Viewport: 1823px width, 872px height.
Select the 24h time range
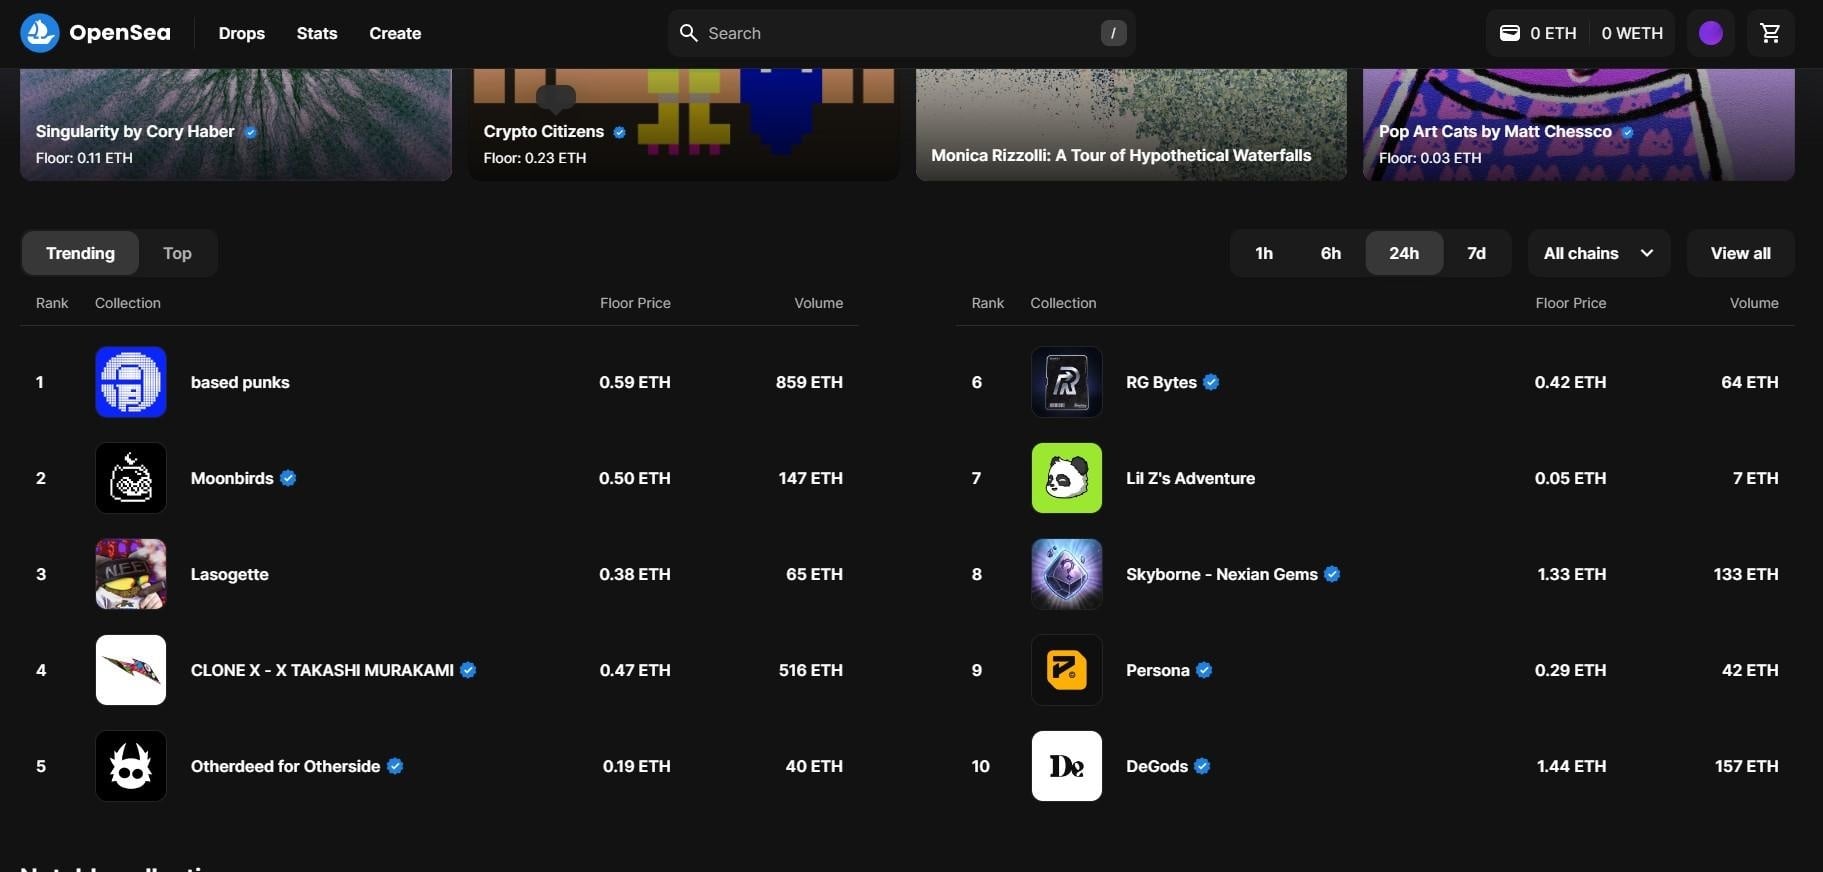pos(1404,253)
